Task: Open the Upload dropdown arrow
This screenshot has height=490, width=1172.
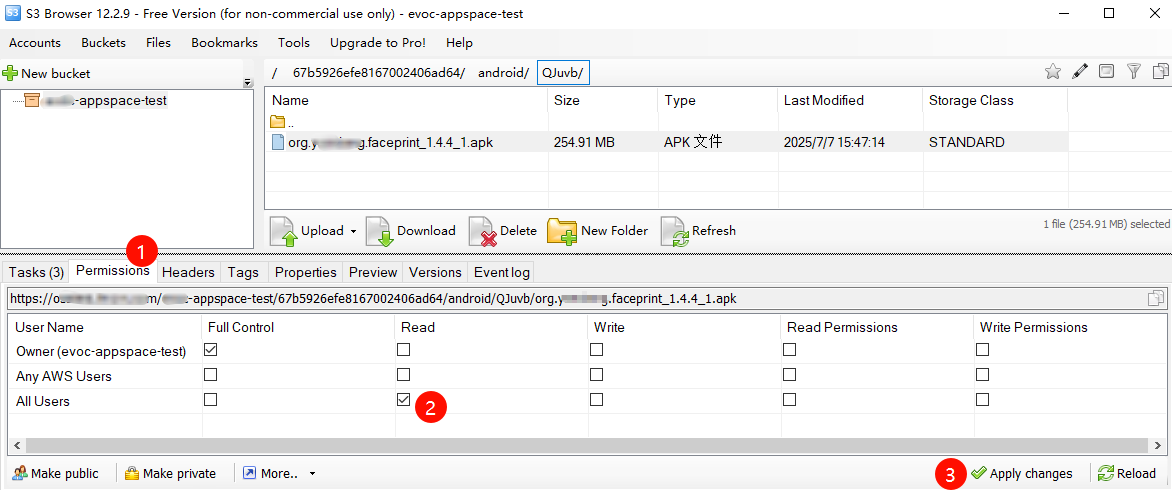Action: coord(353,232)
